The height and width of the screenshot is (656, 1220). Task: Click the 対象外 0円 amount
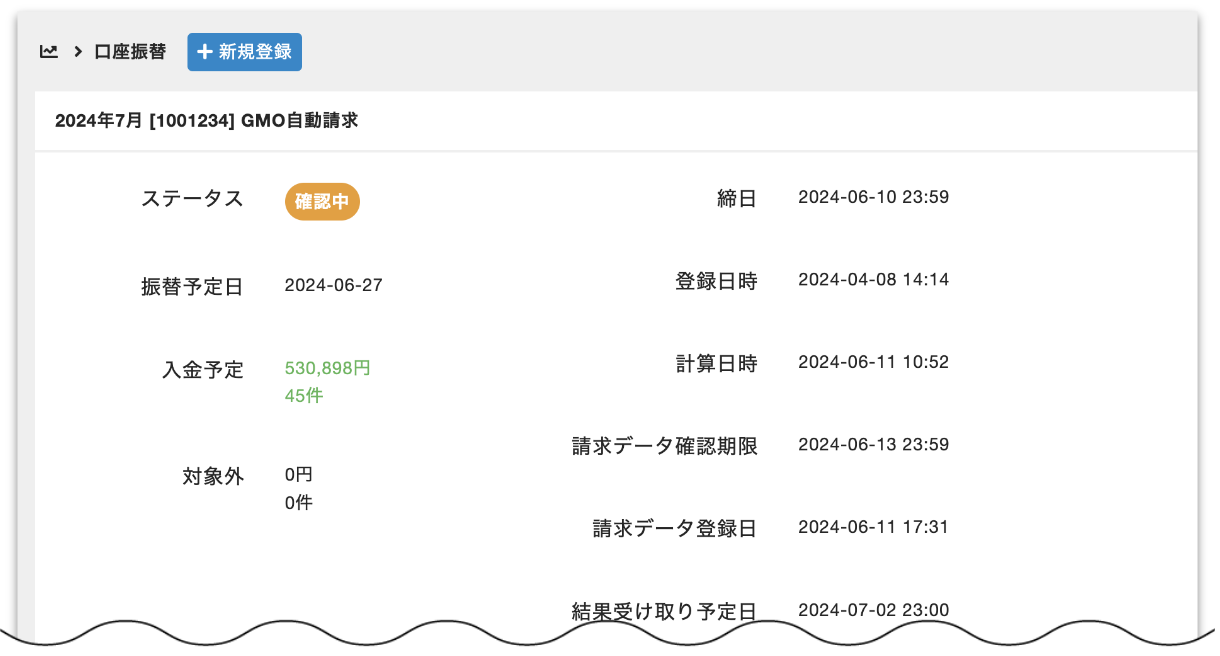coord(299,475)
